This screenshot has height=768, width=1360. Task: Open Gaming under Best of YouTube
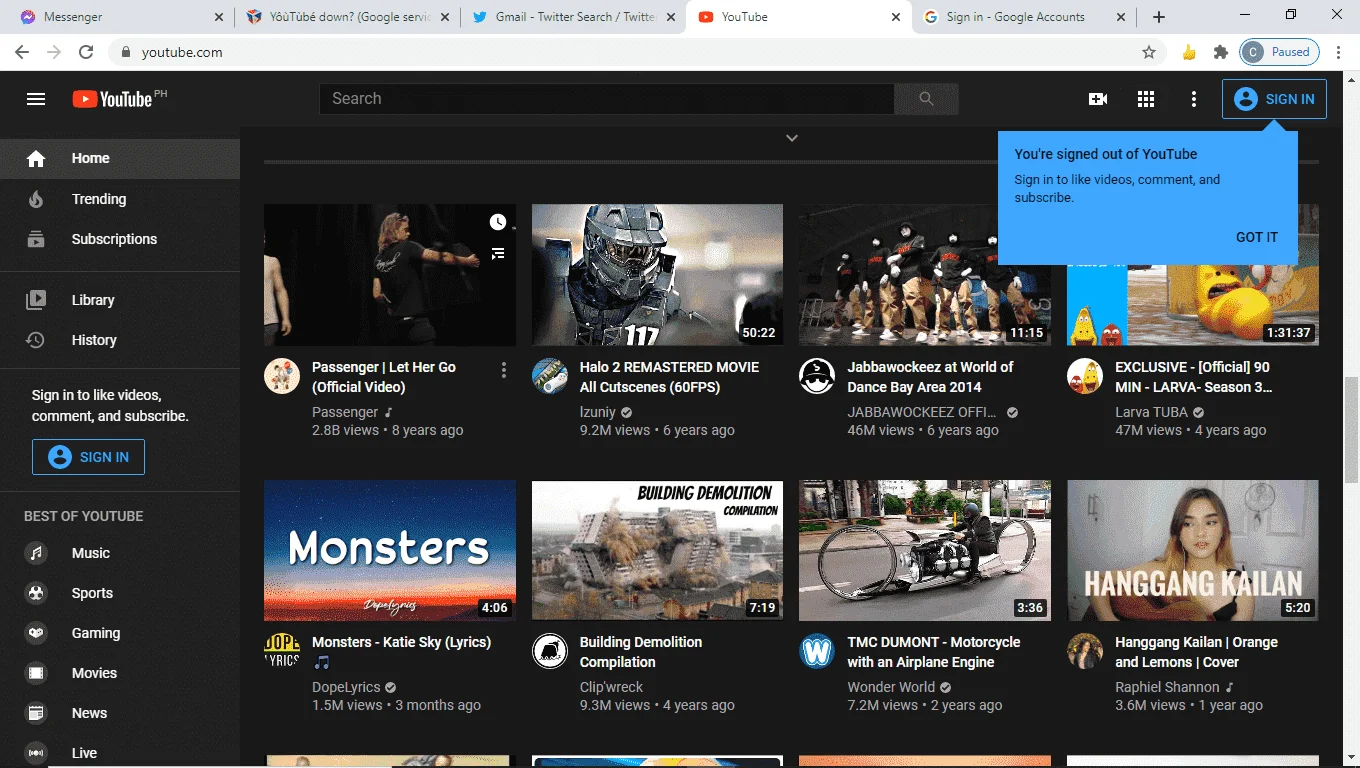tap(120, 633)
